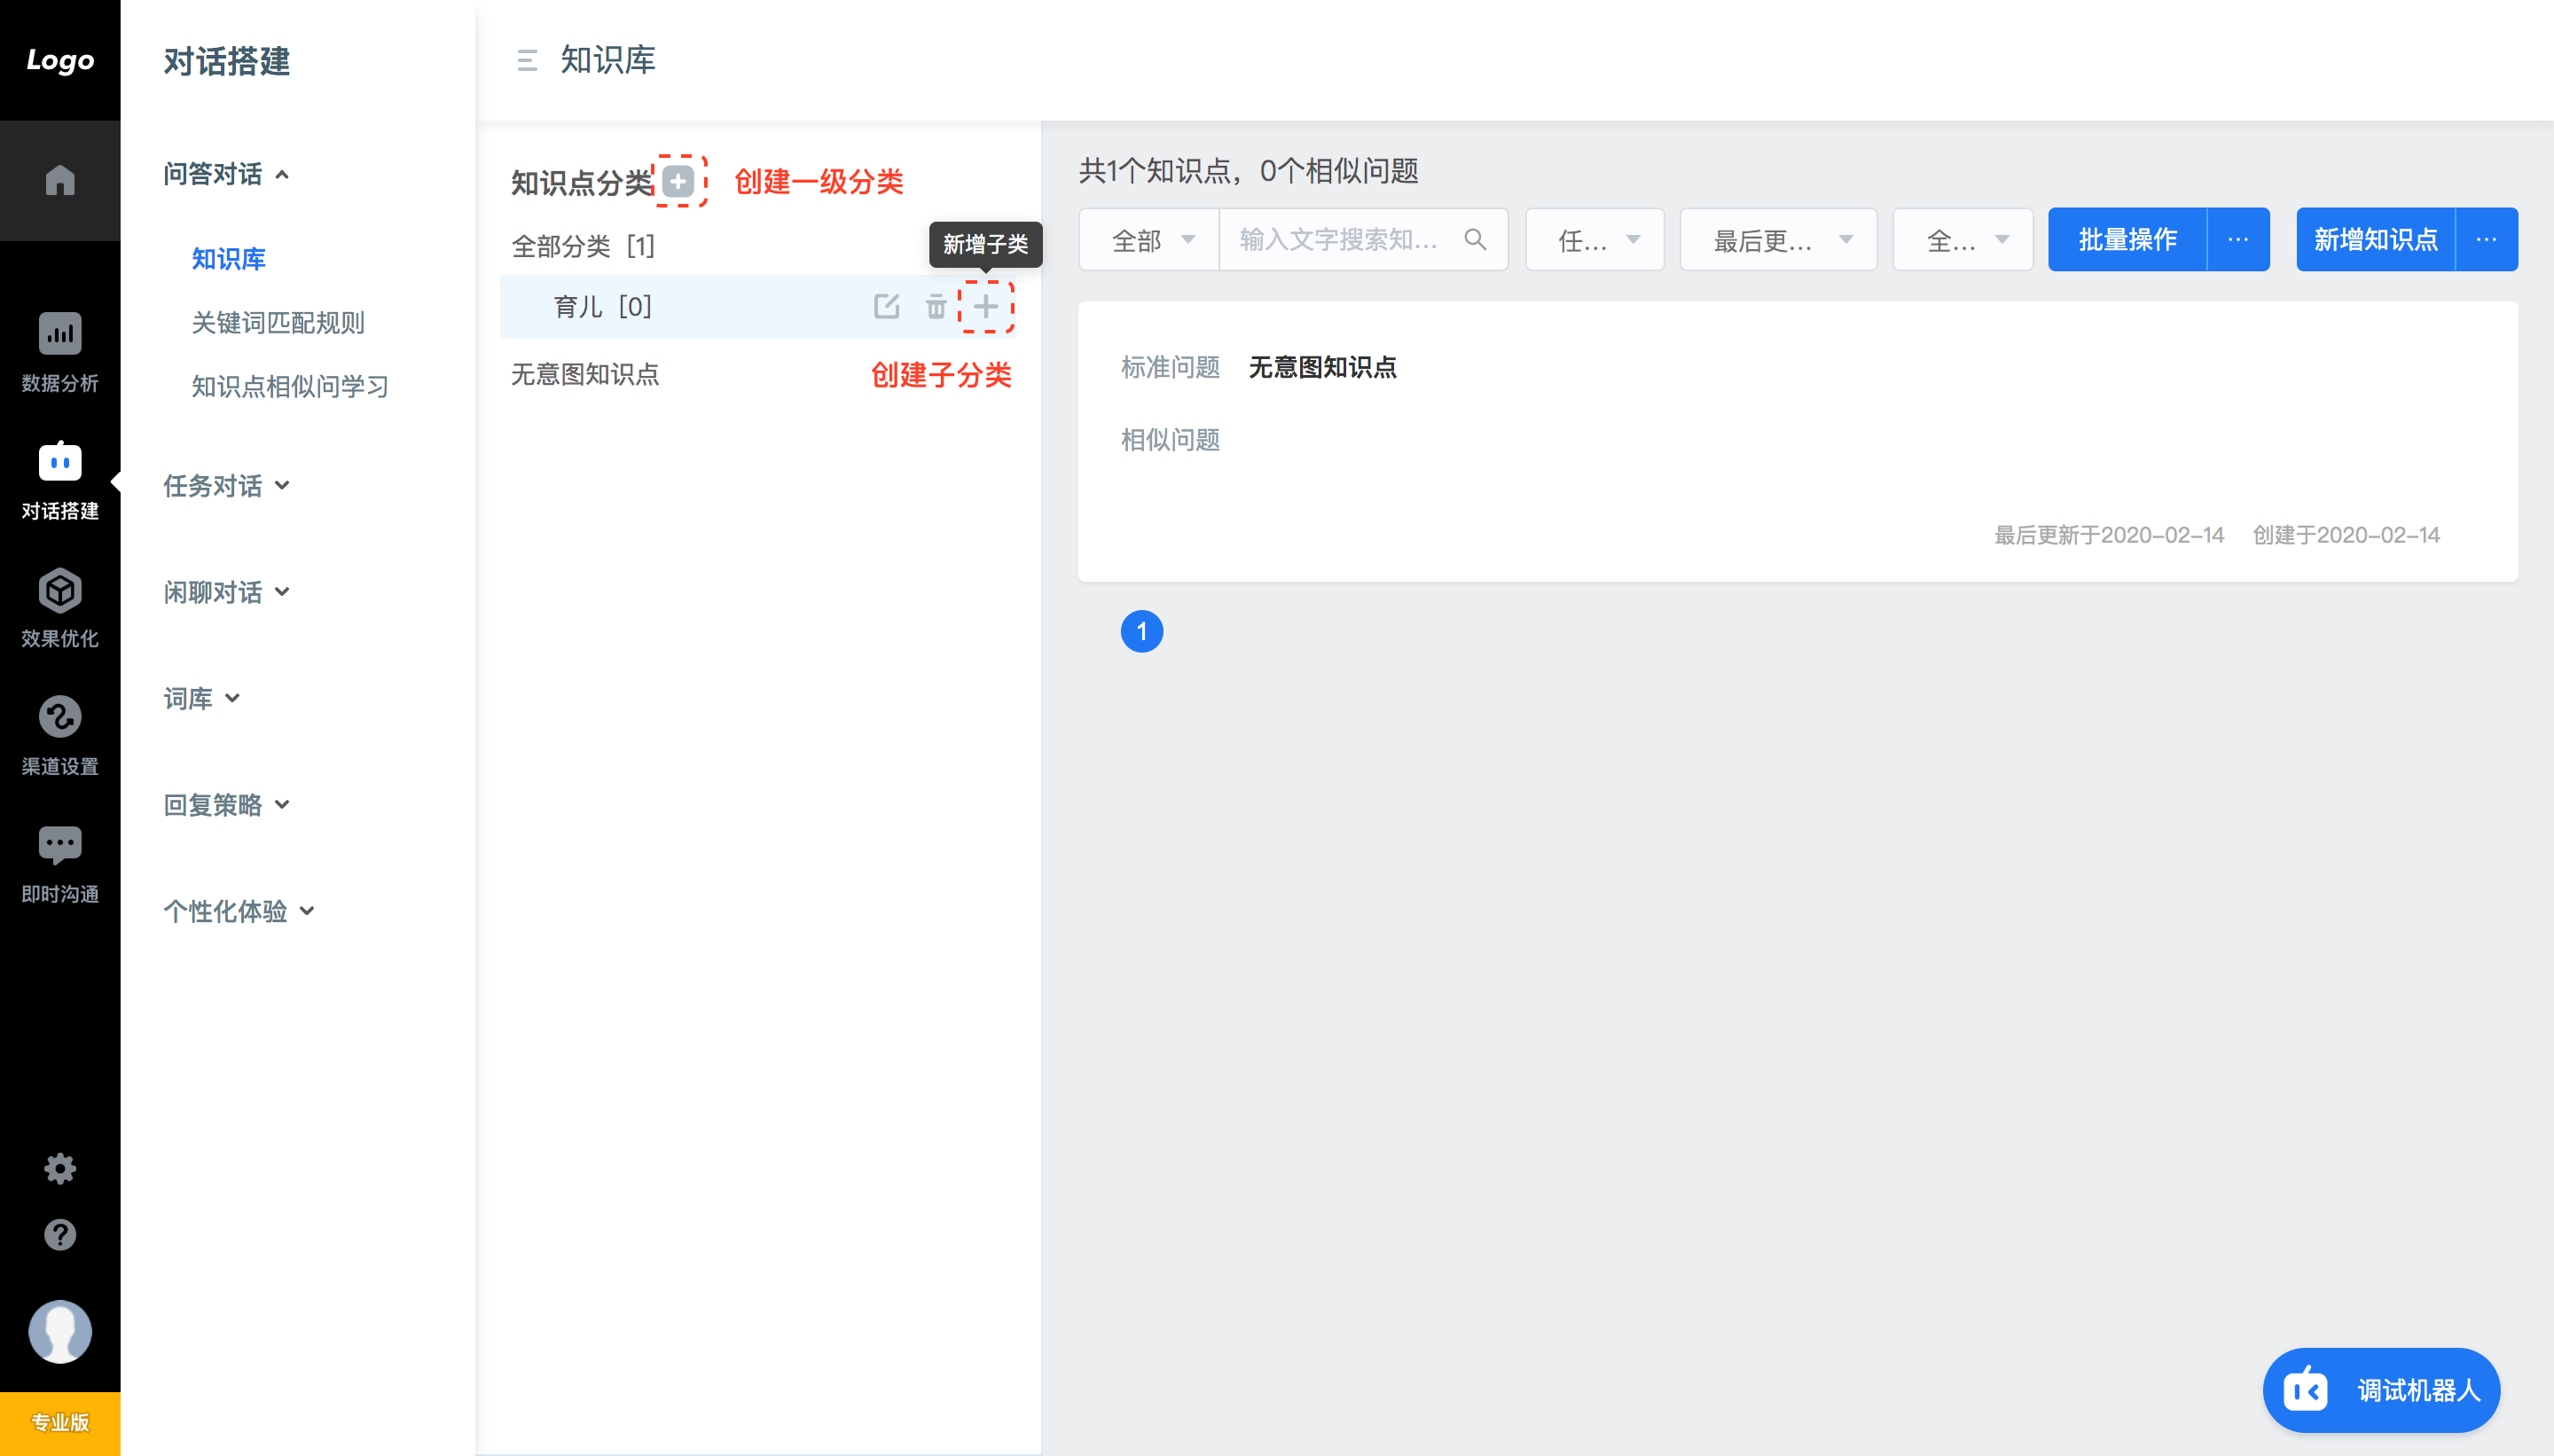Click the 知识点分类 heading
Viewport: 2554px width, 1456px height.
[x=582, y=183]
